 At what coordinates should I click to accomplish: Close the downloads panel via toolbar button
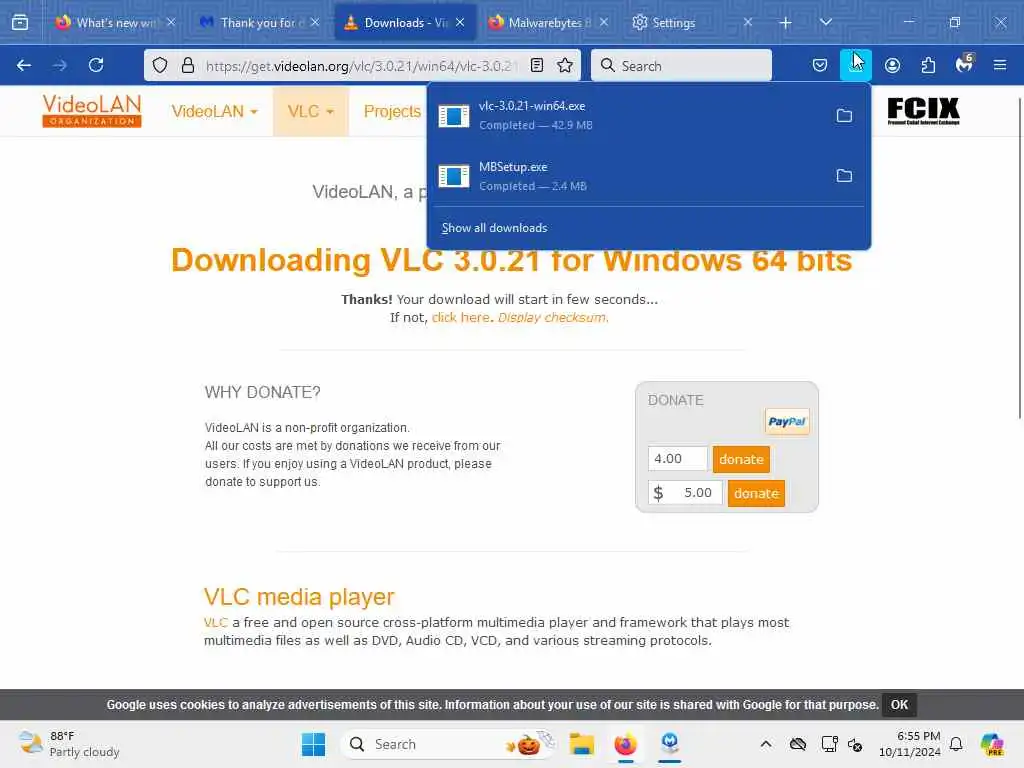[856, 65]
